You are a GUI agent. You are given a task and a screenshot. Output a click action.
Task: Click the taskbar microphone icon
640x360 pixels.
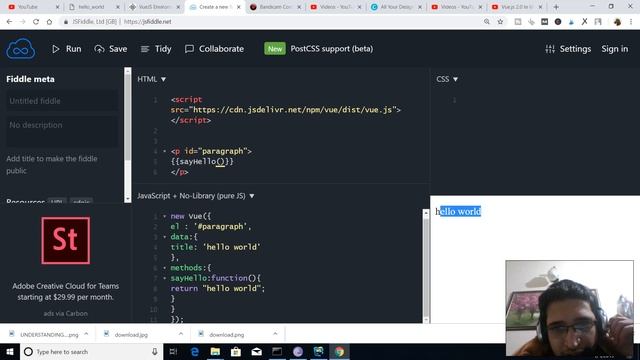tap(155, 351)
